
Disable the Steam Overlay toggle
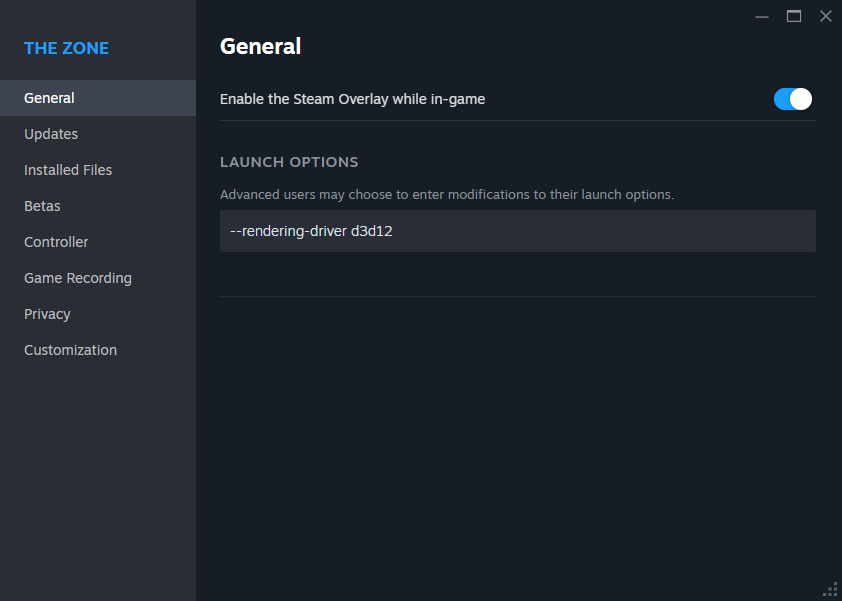tap(792, 99)
